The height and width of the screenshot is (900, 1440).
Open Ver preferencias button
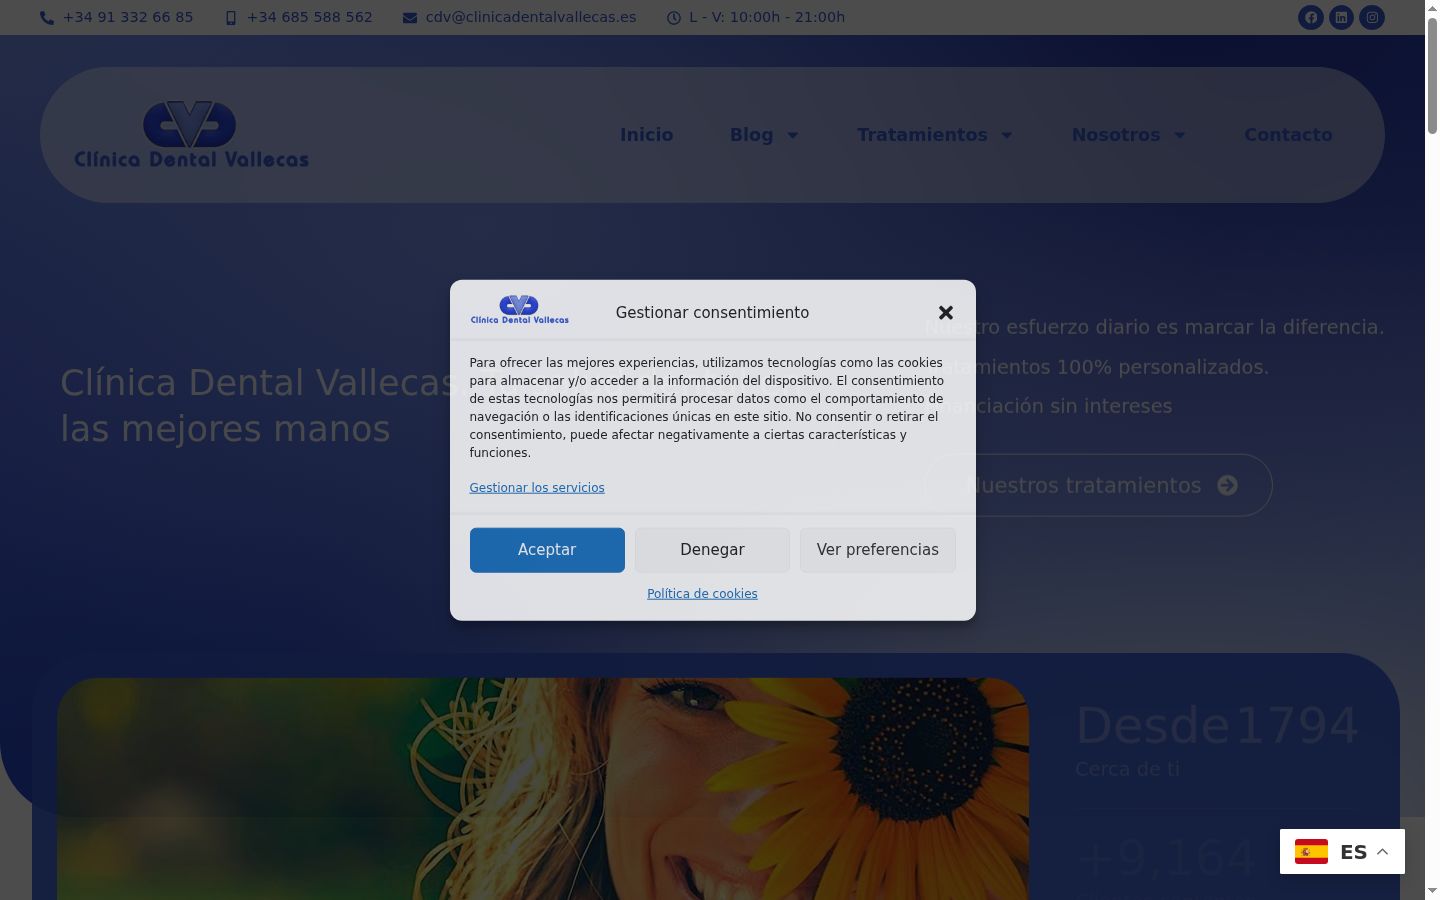click(x=878, y=550)
